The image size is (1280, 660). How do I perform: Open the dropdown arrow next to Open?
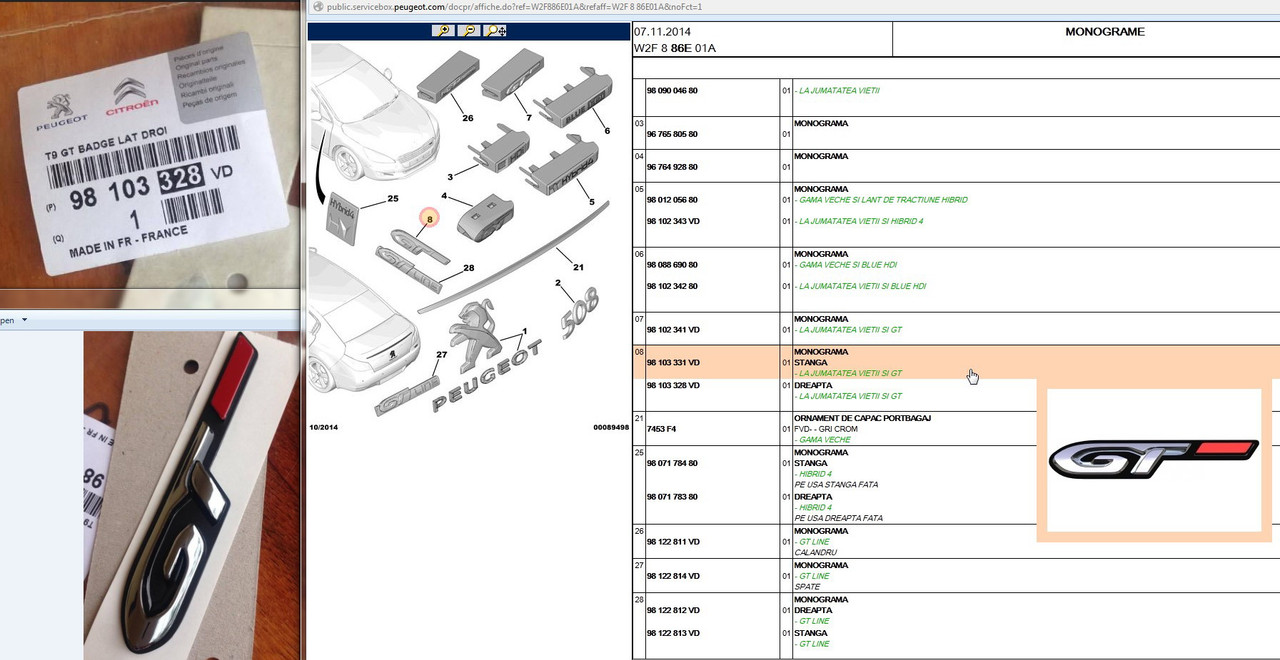23,321
